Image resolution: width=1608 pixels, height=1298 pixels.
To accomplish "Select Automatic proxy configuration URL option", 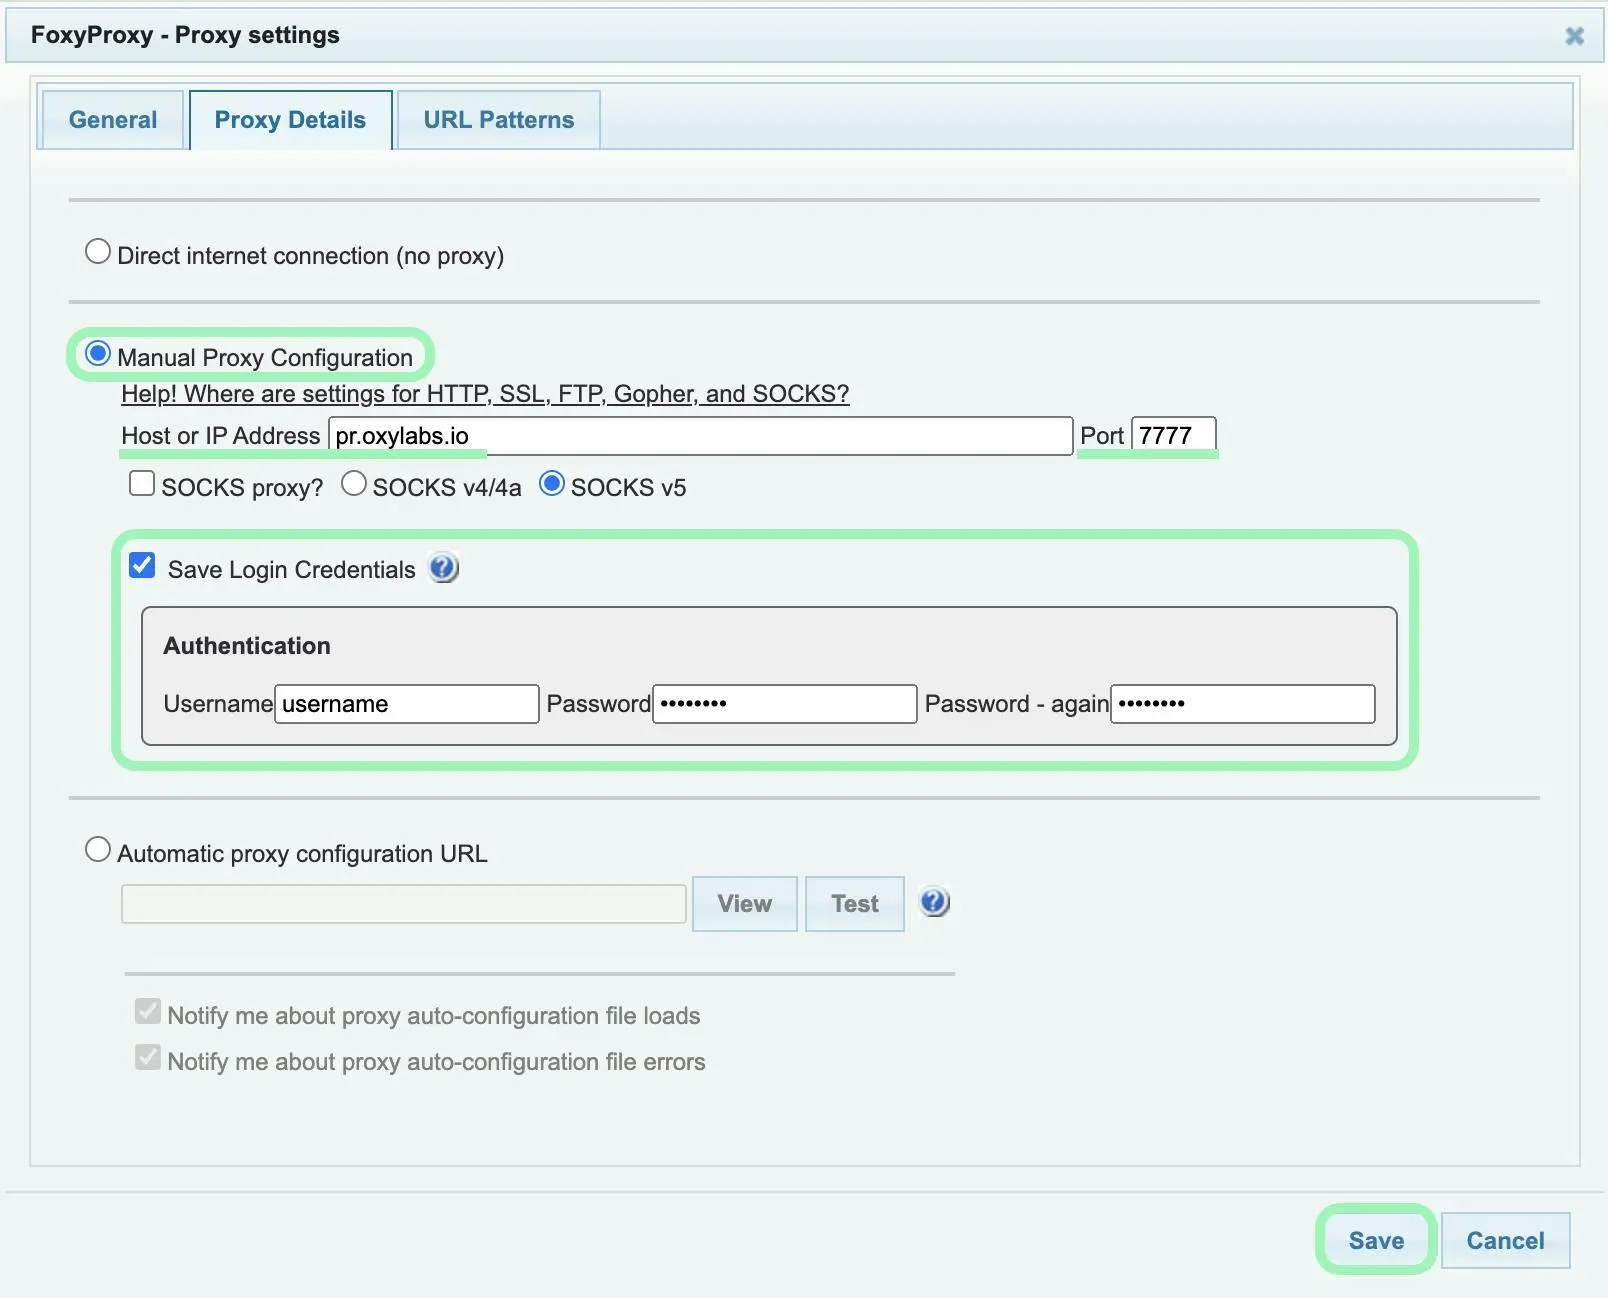I will (x=98, y=850).
